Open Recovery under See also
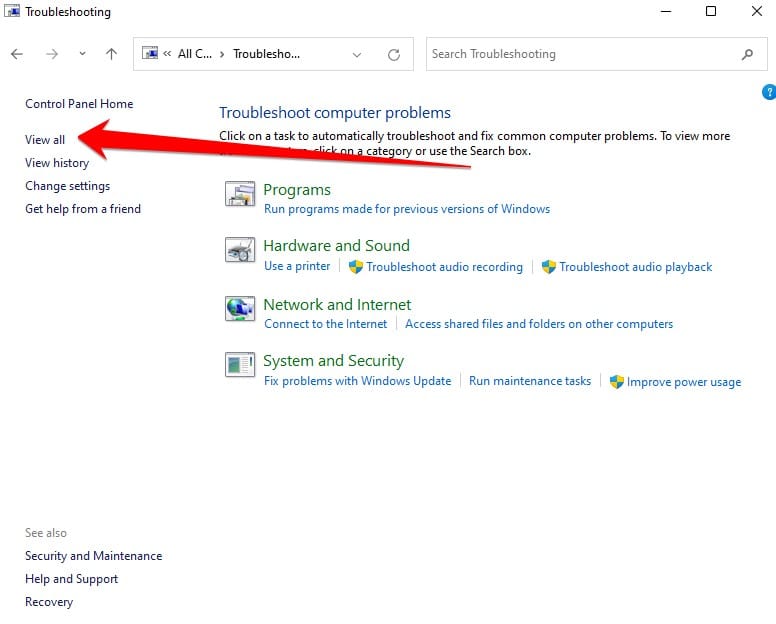Viewport: 776px width, 624px height. point(49,602)
